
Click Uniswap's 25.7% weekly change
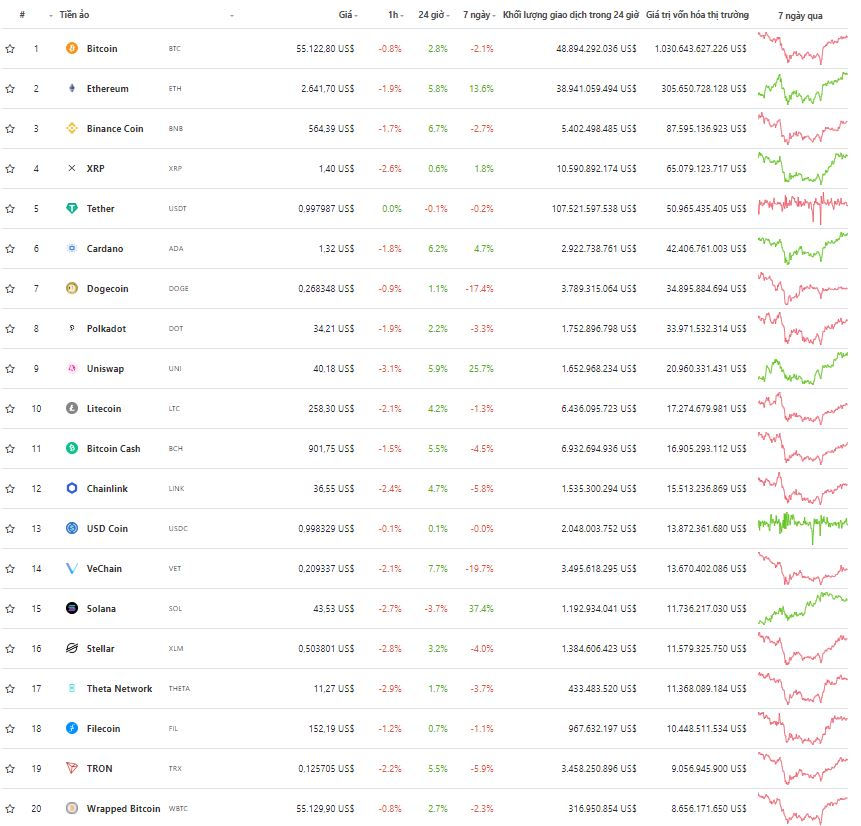point(481,369)
